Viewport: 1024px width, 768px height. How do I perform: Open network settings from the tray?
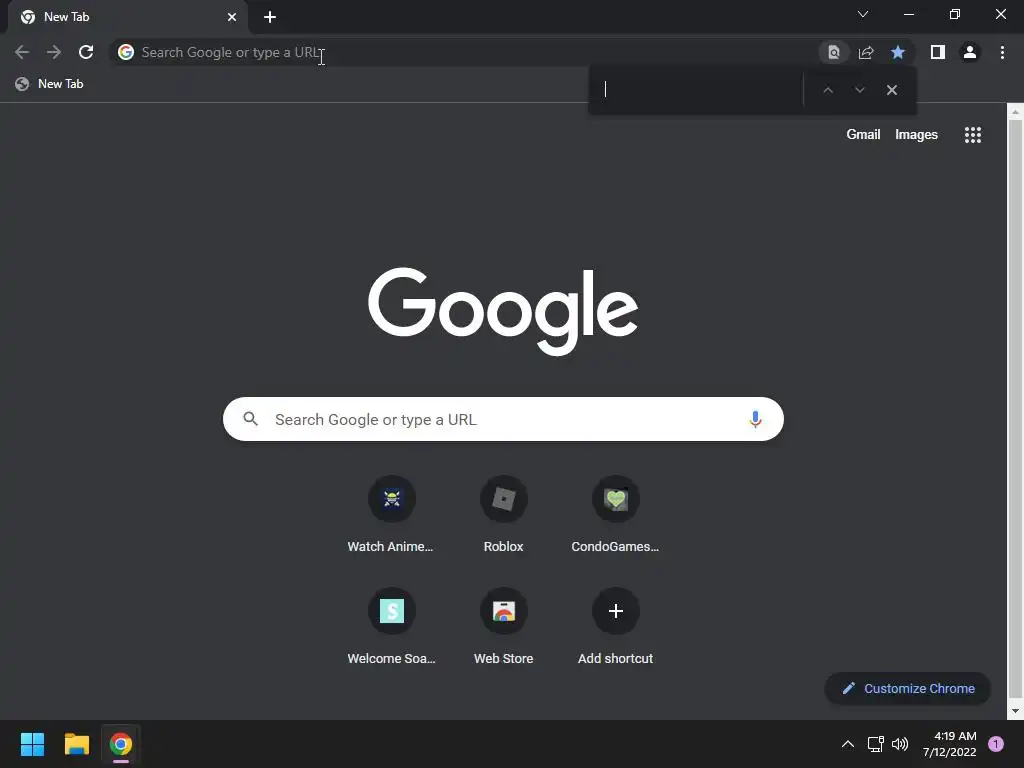pos(875,744)
